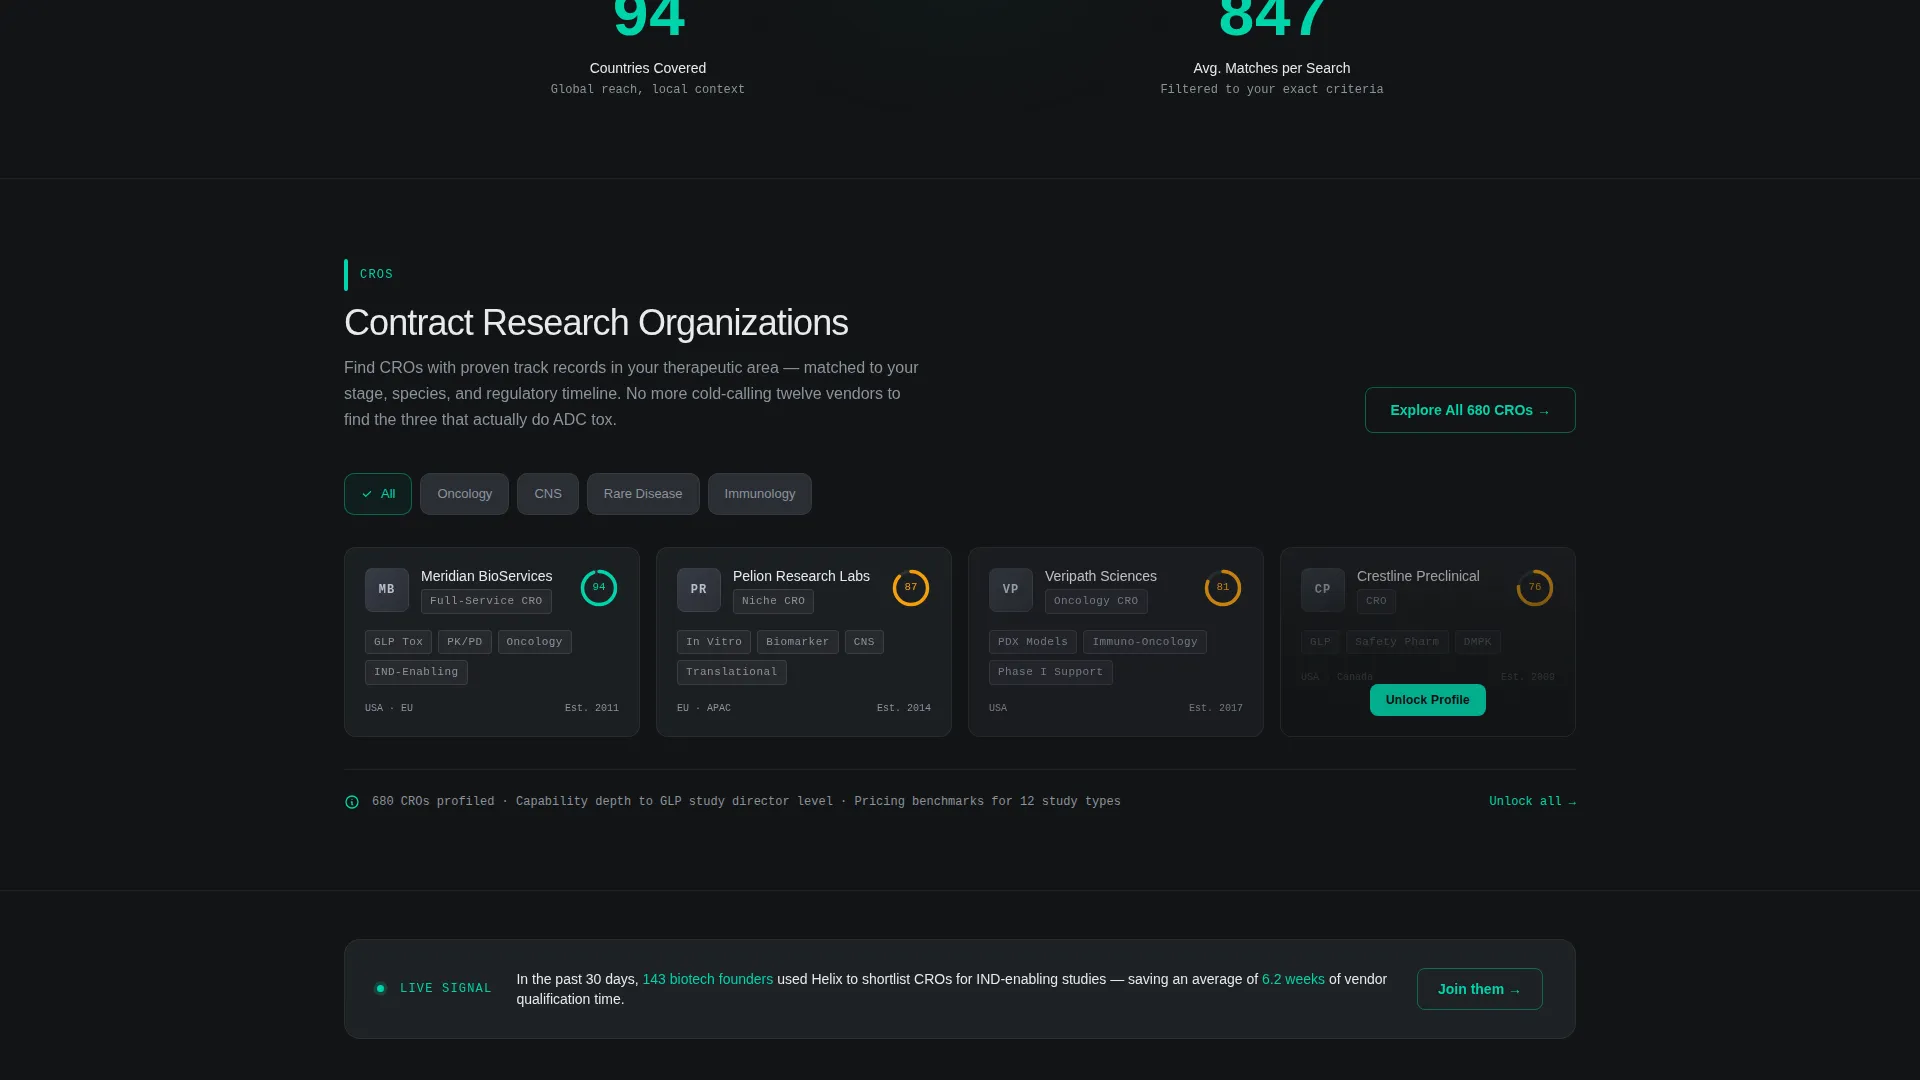The image size is (1920, 1080).
Task: Click the Biomarker tag
Action: pyautogui.click(x=797, y=642)
